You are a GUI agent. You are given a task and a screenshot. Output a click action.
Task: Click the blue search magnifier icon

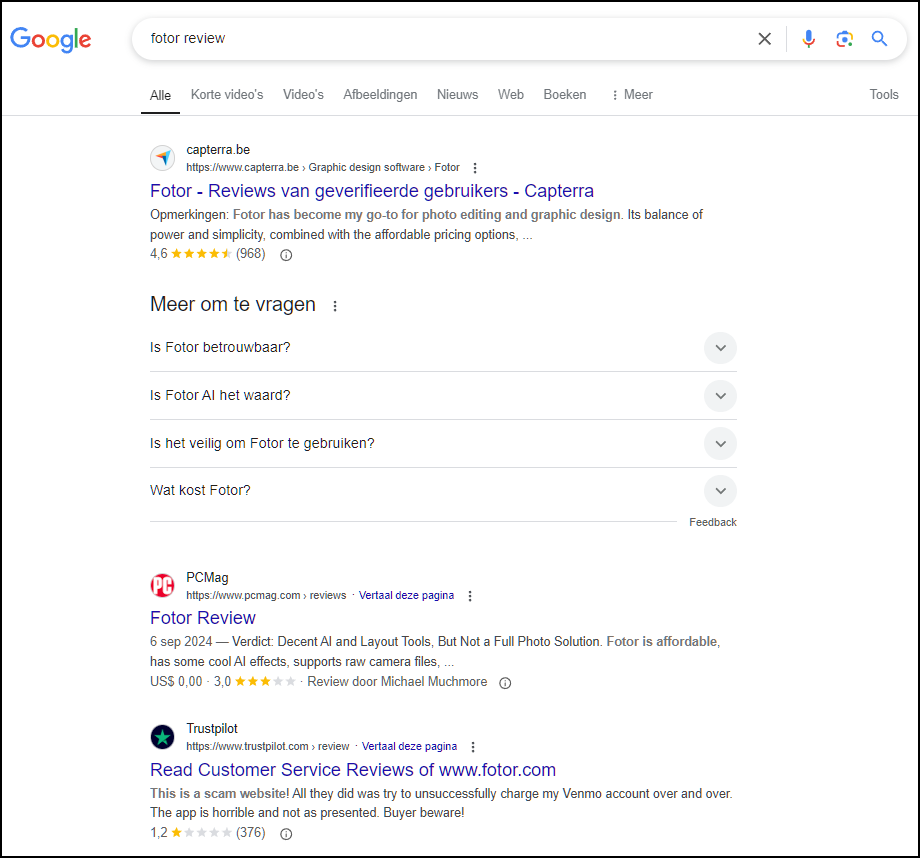[x=879, y=38]
